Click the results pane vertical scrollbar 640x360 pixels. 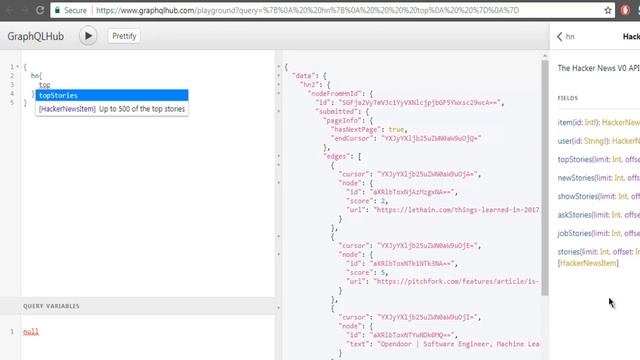click(x=545, y=178)
